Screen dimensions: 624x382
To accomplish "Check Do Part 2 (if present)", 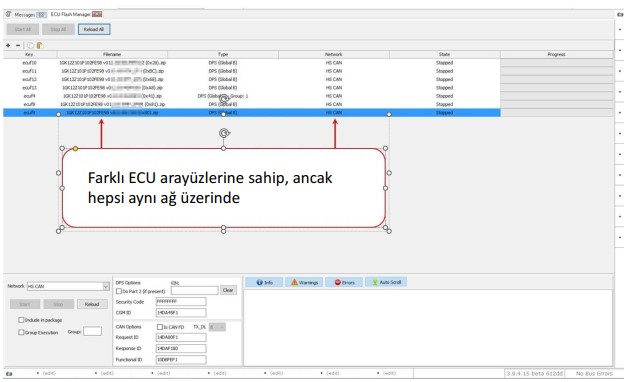I will (x=119, y=291).
